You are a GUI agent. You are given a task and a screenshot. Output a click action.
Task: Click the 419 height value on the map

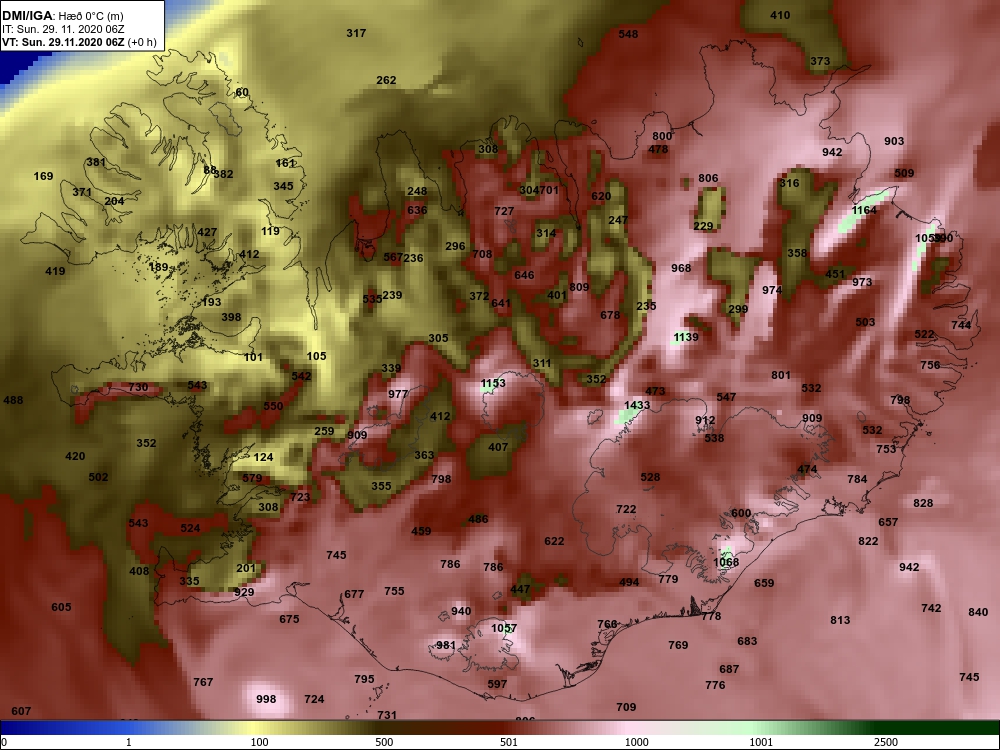(55, 271)
